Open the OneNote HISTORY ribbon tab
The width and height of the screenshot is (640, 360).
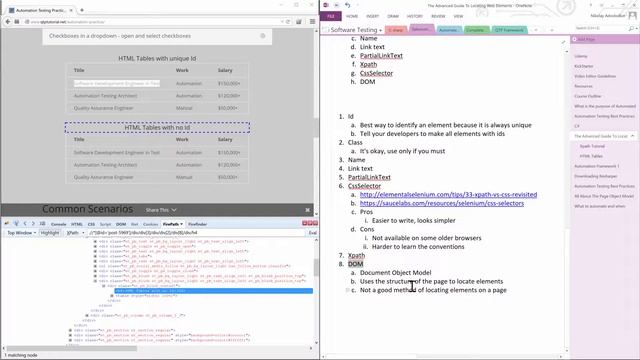415,16
